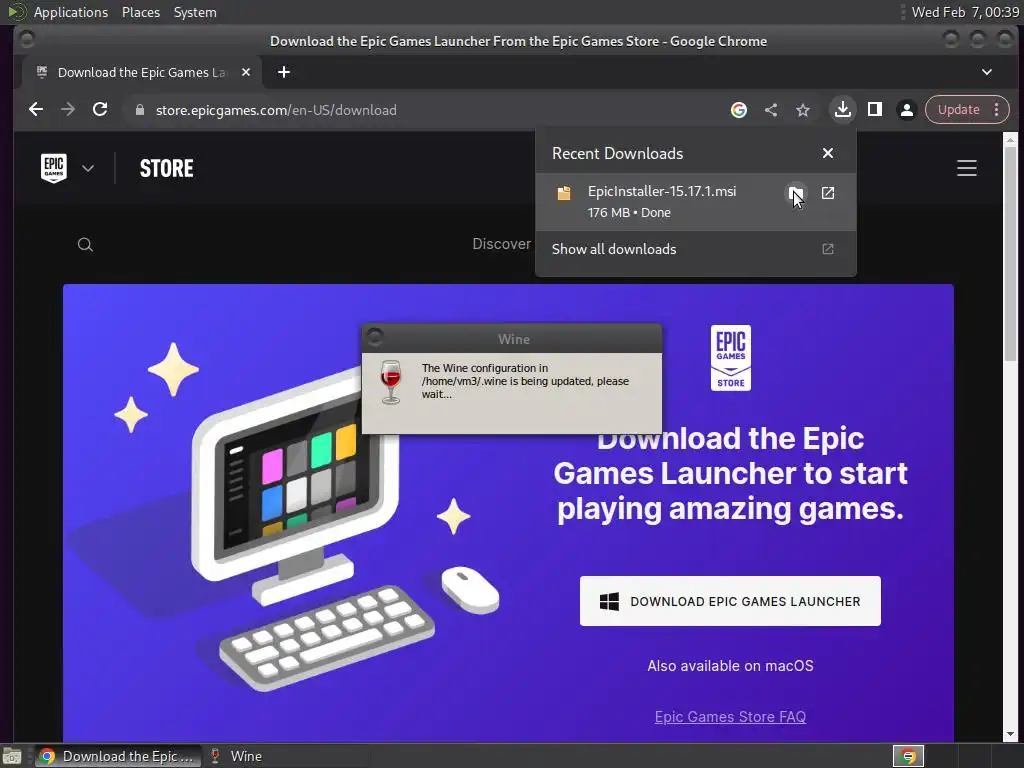Click the EpicInstaller-15.17.1.msi file name

tap(662, 191)
